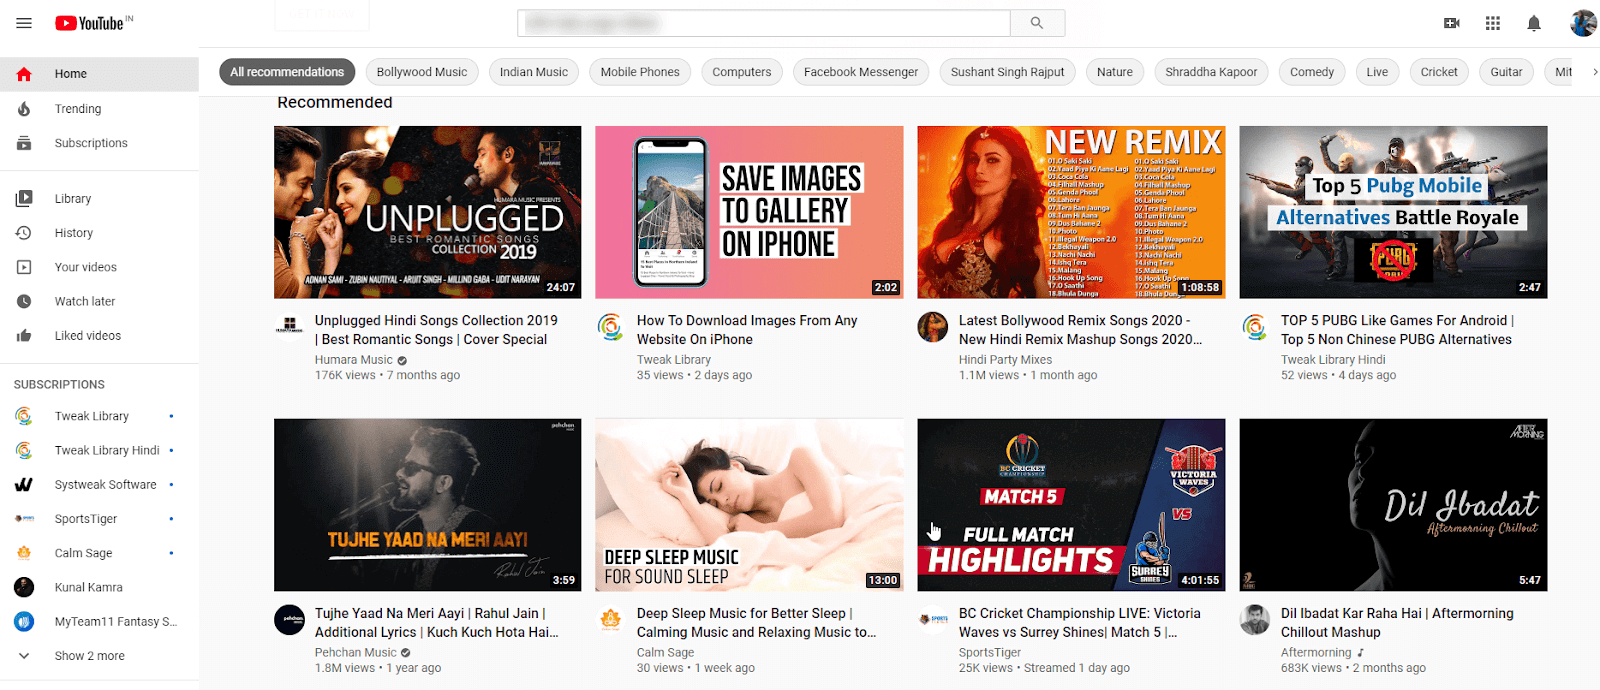
Task: Click the YouTube logo
Action: pos(93,23)
